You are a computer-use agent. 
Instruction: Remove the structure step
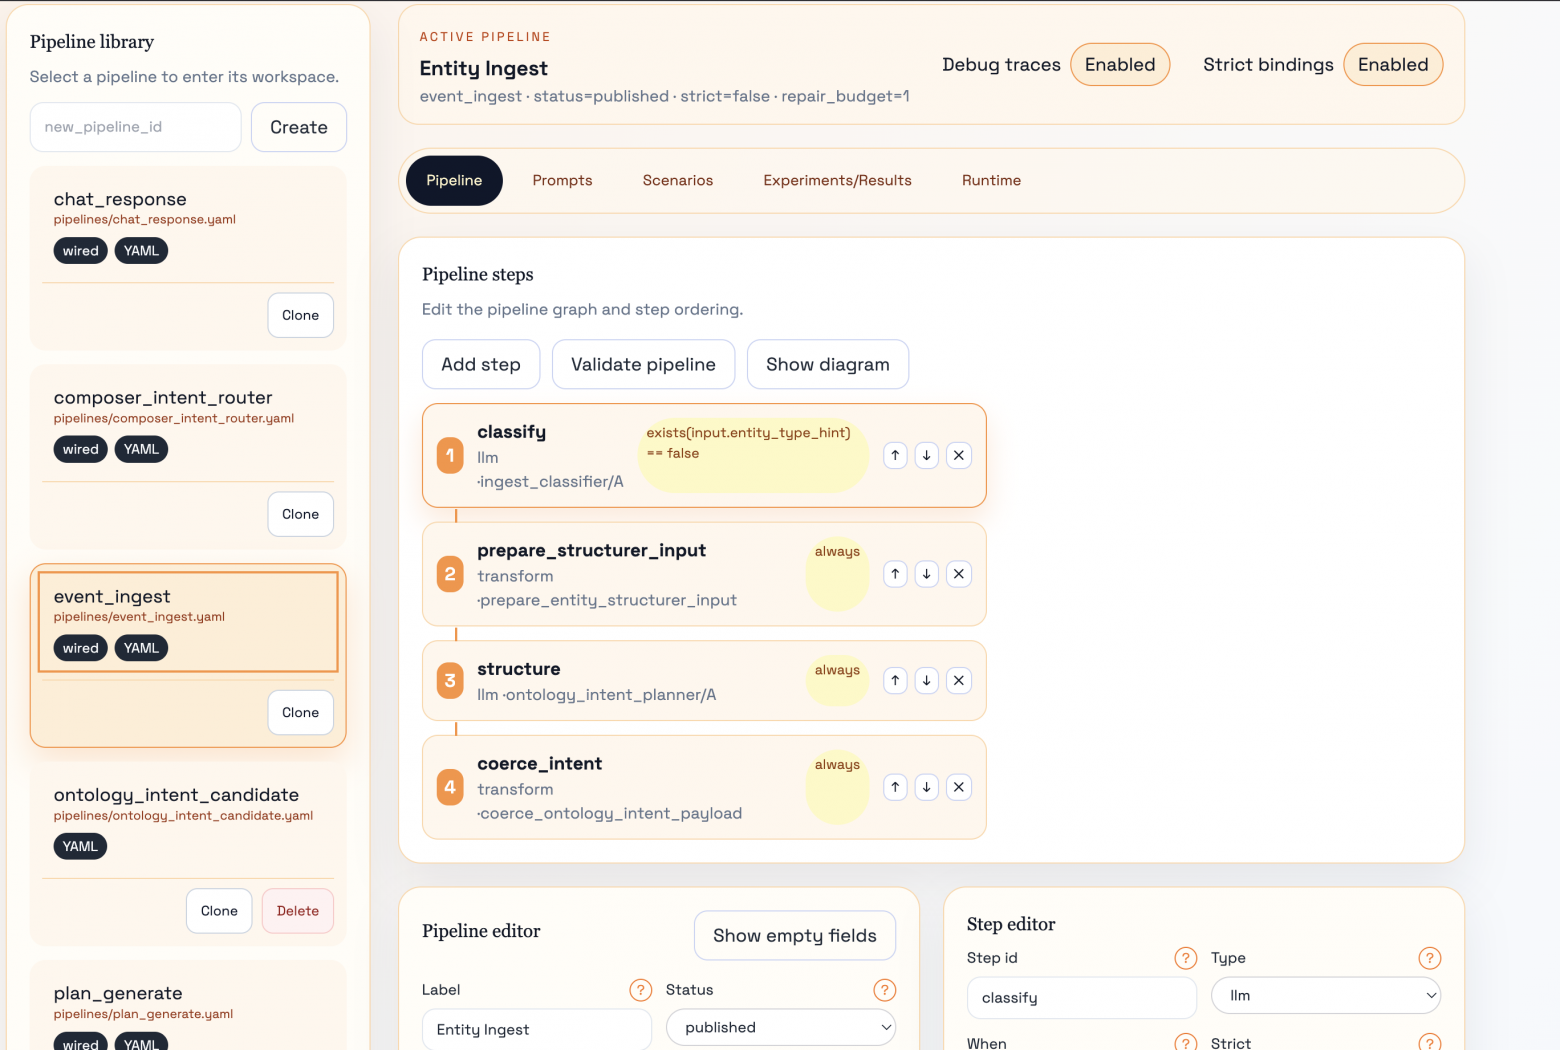[959, 681]
